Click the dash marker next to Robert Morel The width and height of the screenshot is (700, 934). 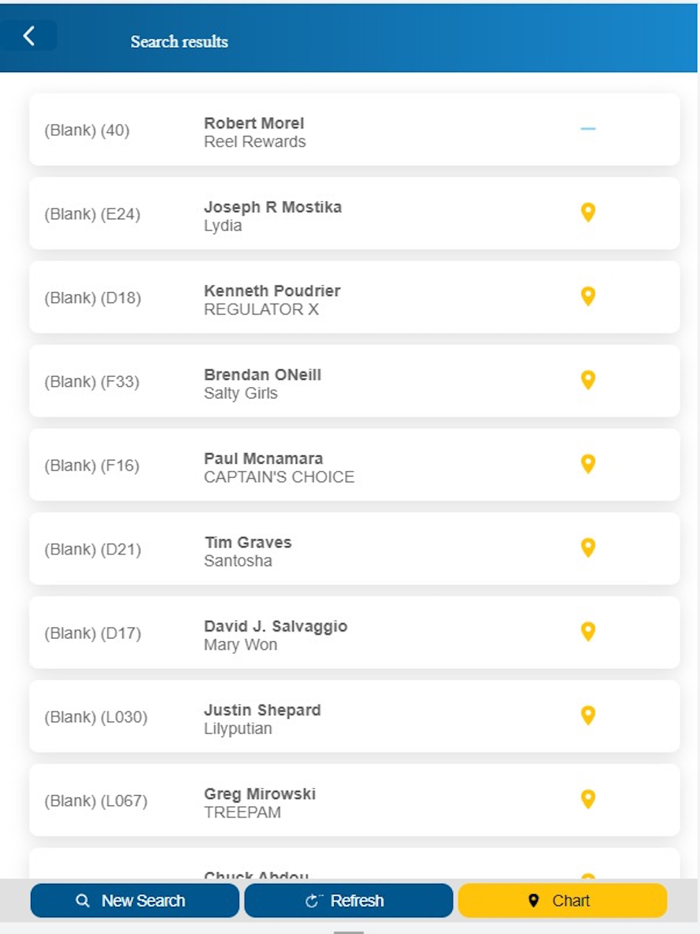tap(588, 129)
